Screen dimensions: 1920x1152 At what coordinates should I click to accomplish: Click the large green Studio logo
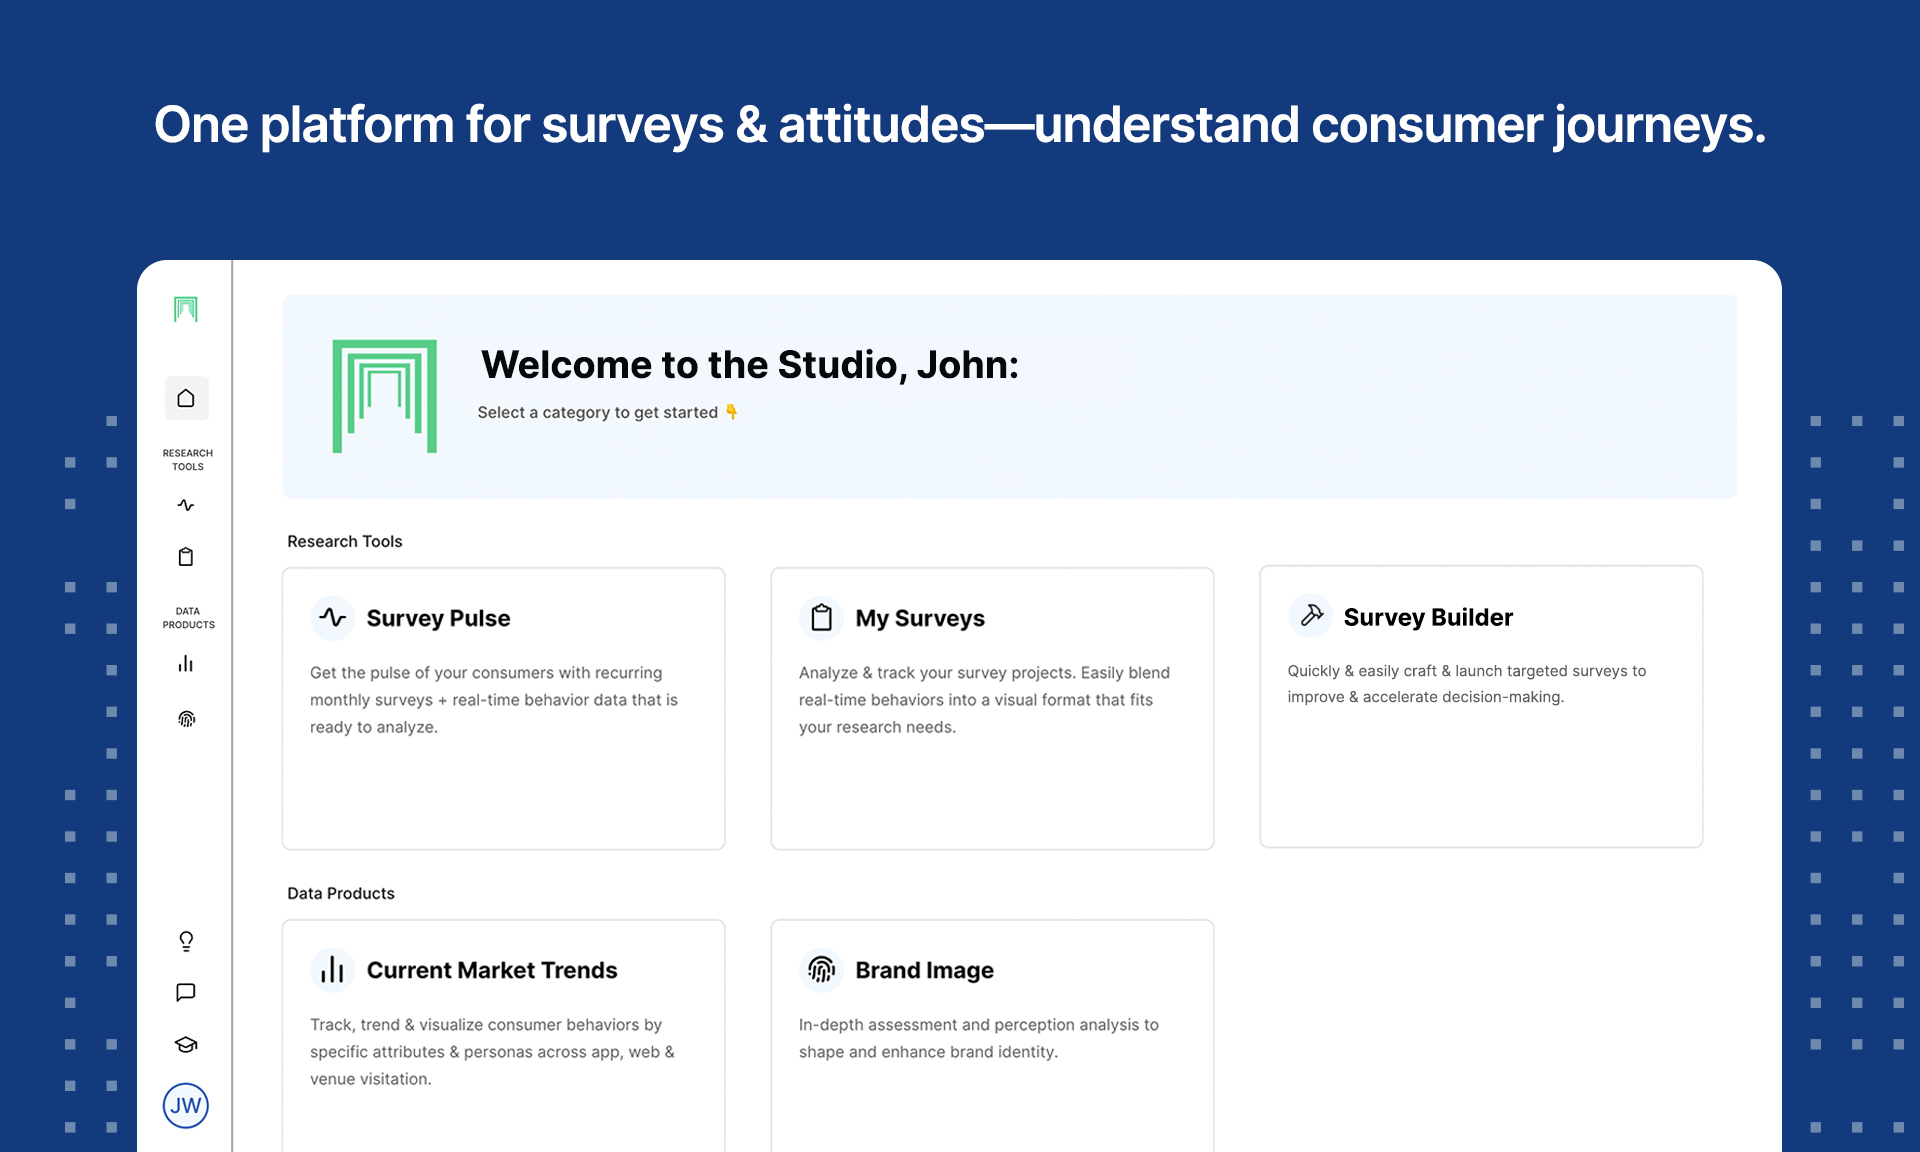385,396
